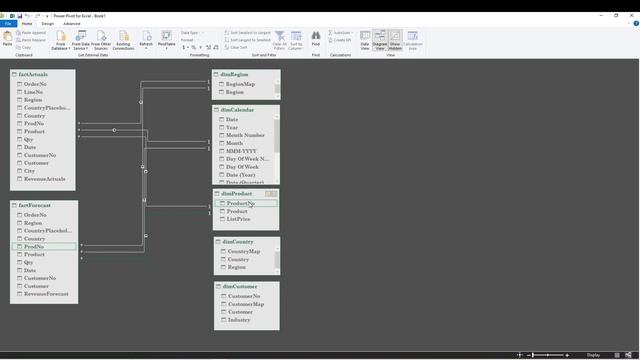Open the Data Type dropdown
This screenshot has width=640, height=360.
click(192, 33)
